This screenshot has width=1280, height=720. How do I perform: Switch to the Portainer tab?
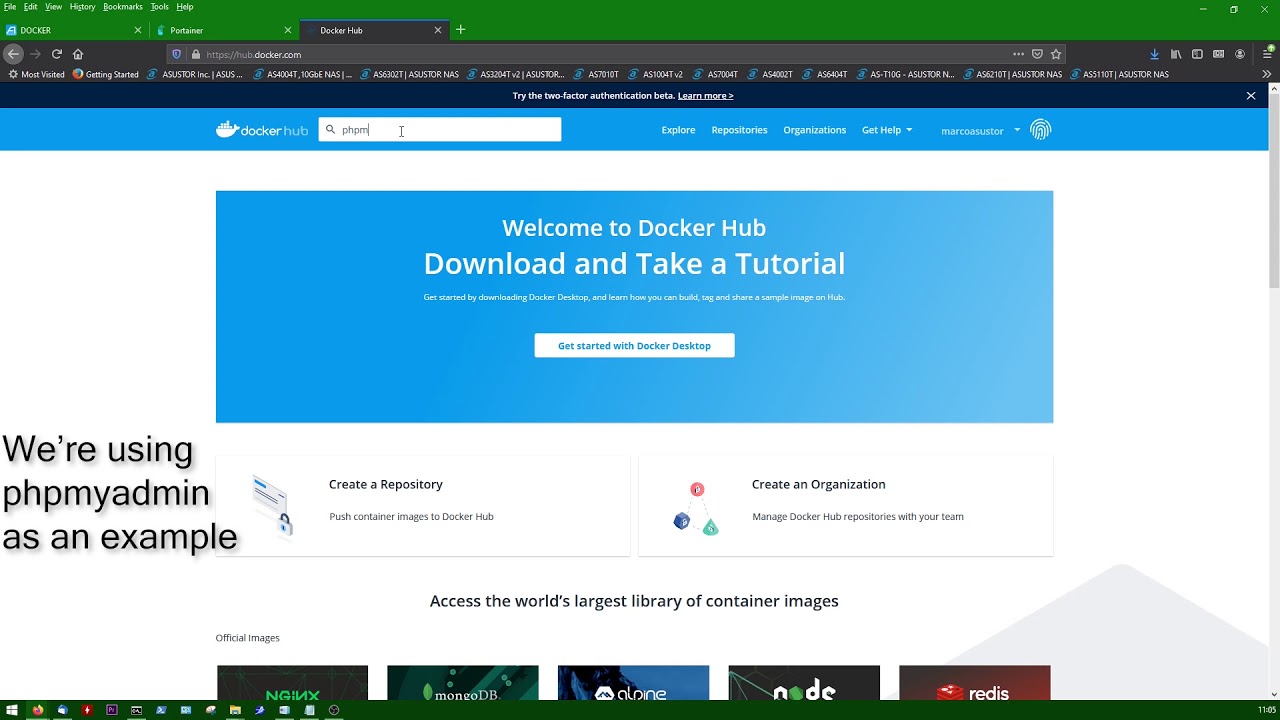(x=225, y=30)
